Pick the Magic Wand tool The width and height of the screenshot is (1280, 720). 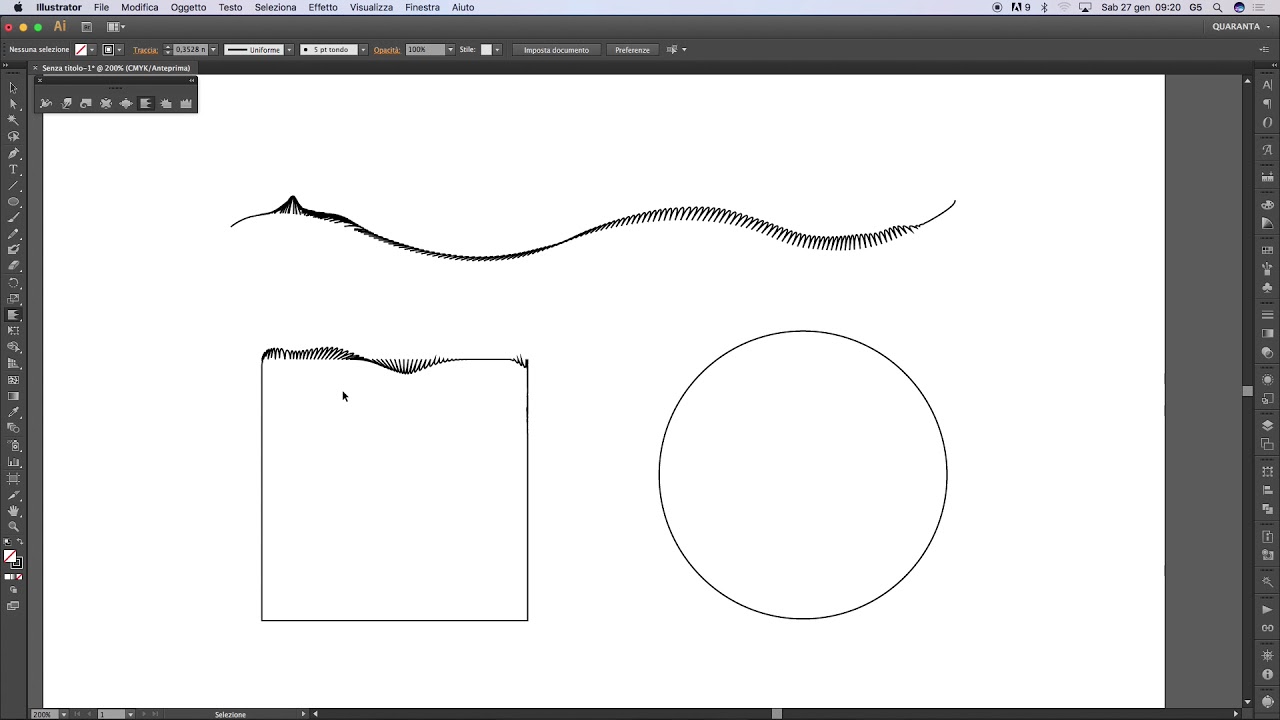point(13,120)
